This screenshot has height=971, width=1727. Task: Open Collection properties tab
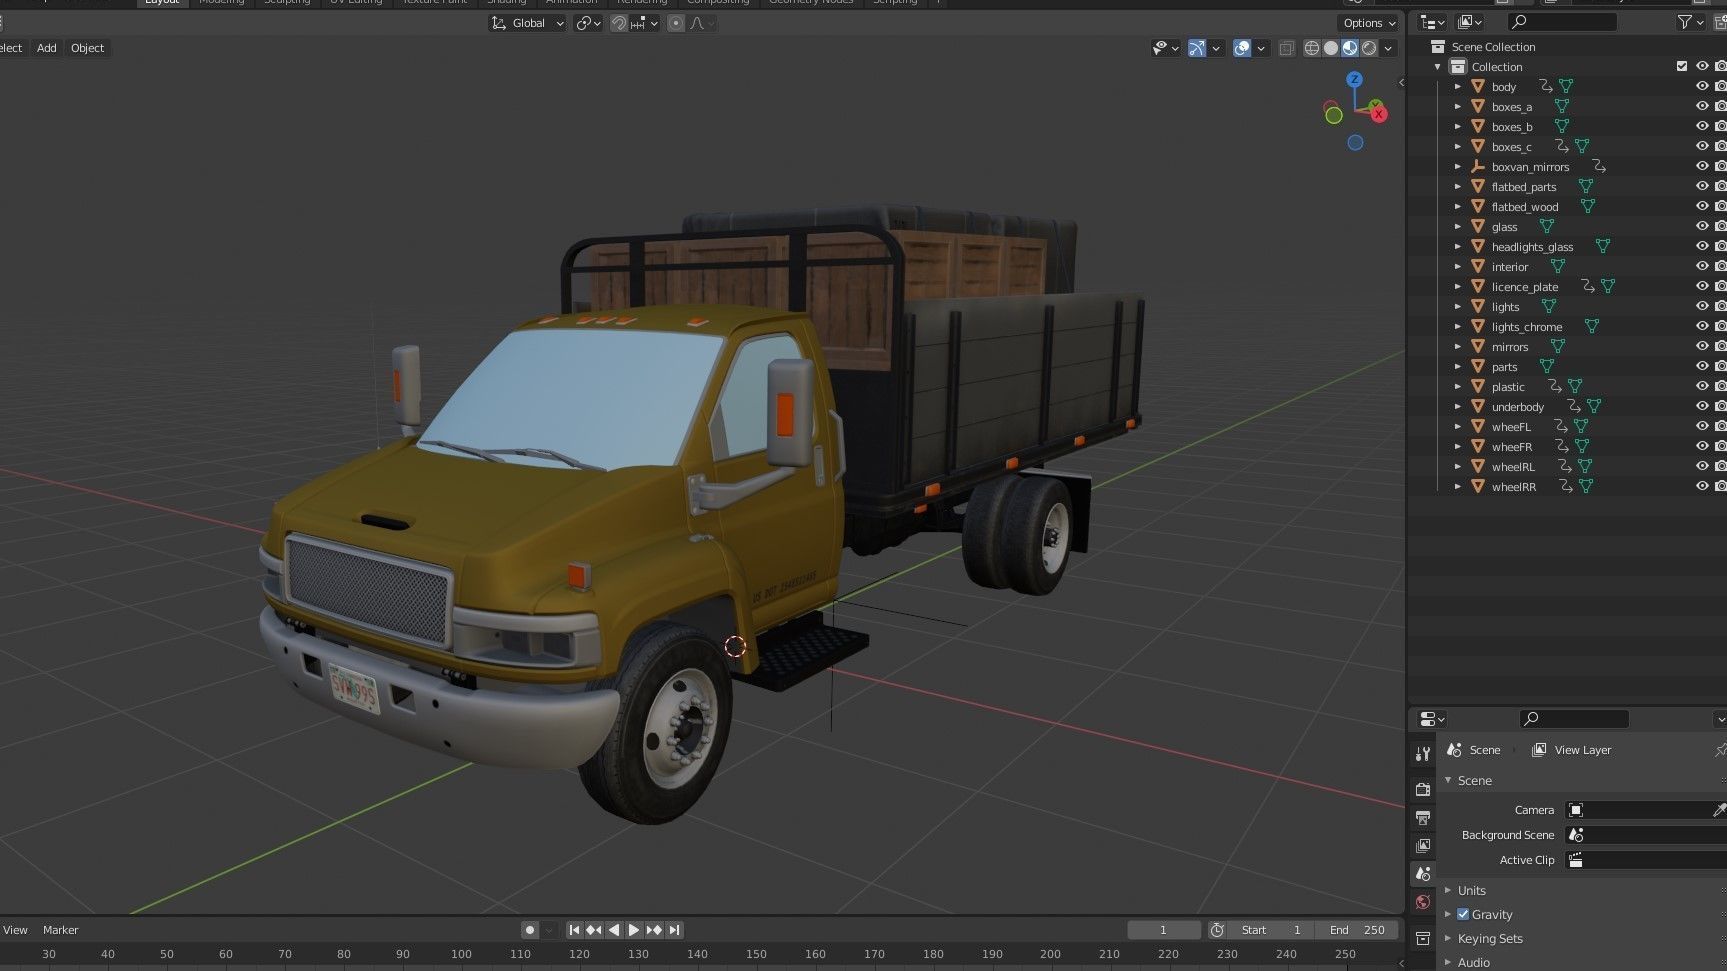(1423, 938)
